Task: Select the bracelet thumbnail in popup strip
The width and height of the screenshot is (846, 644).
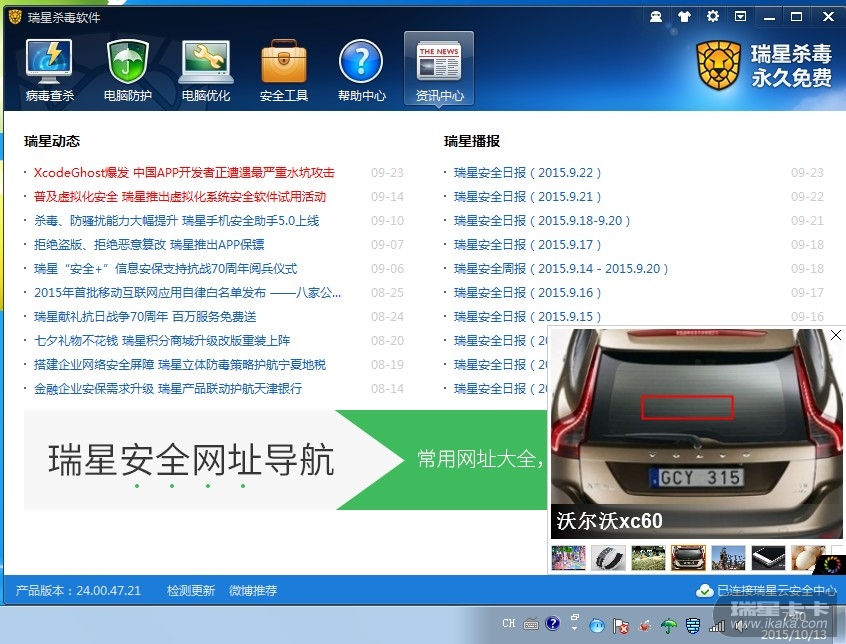Action: point(608,557)
